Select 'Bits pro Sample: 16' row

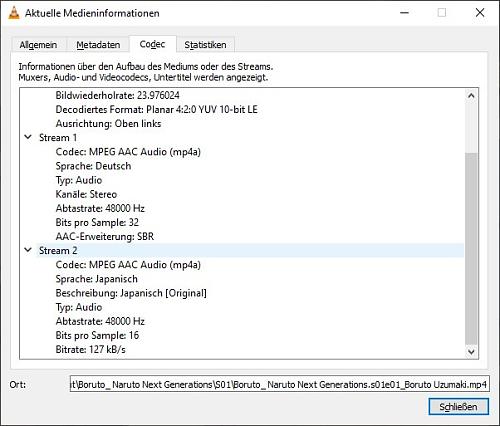(x=97, y=335)
